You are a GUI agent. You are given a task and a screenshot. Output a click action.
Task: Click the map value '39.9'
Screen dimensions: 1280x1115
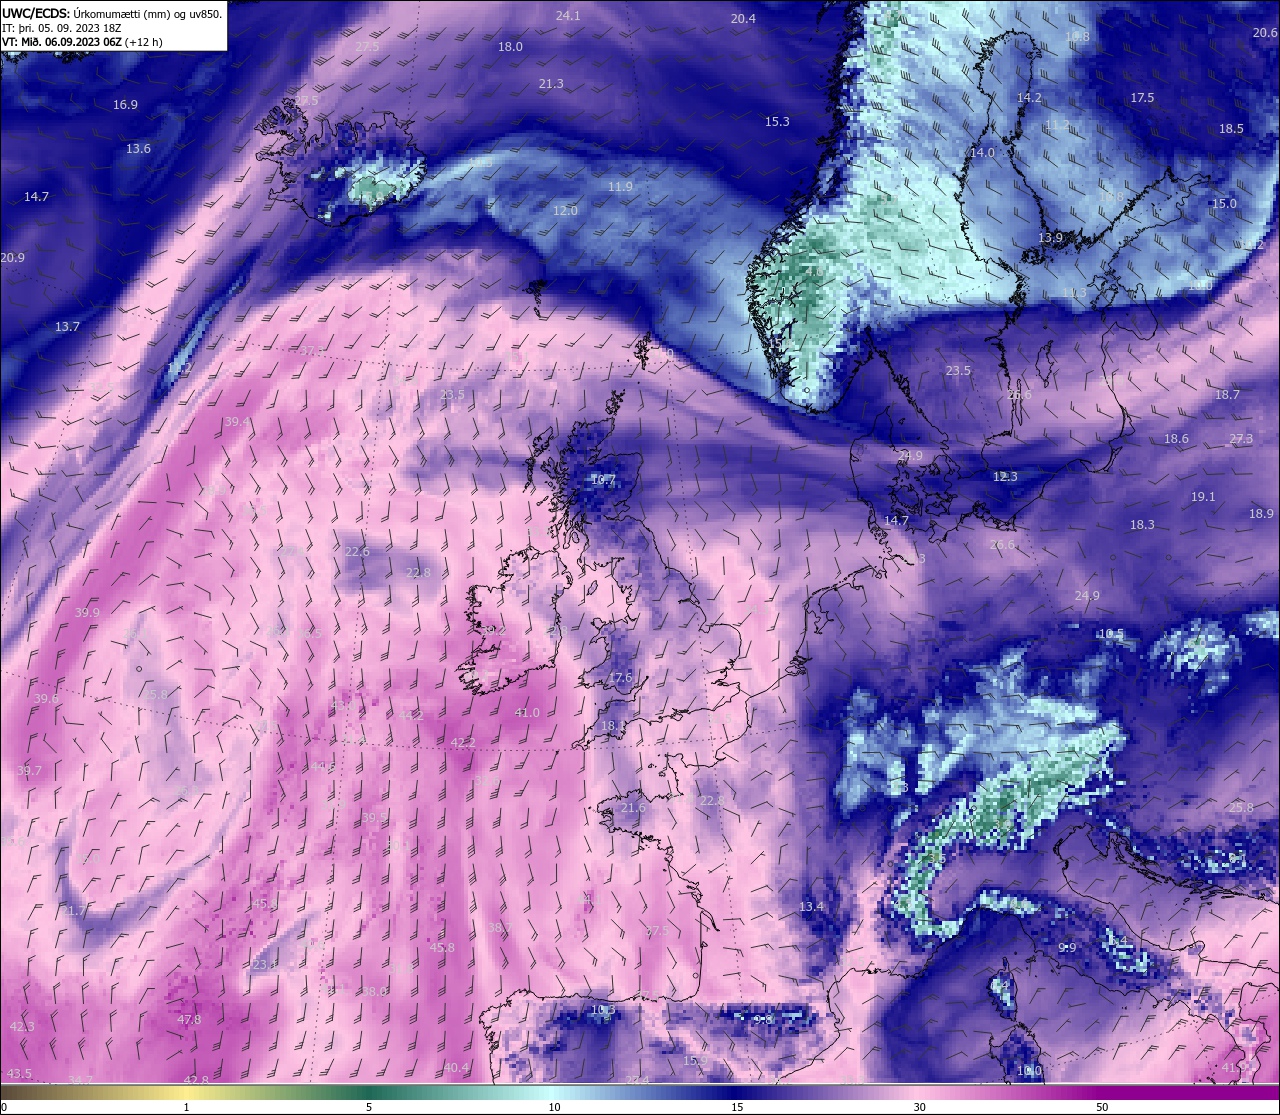point(87,613)
